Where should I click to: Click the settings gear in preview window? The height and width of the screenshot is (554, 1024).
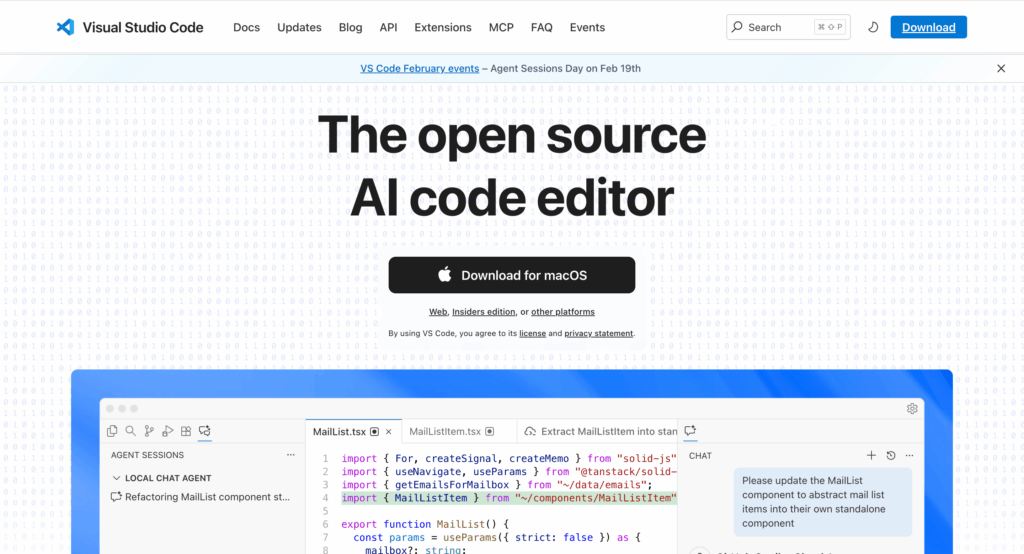tap(912, 408)
